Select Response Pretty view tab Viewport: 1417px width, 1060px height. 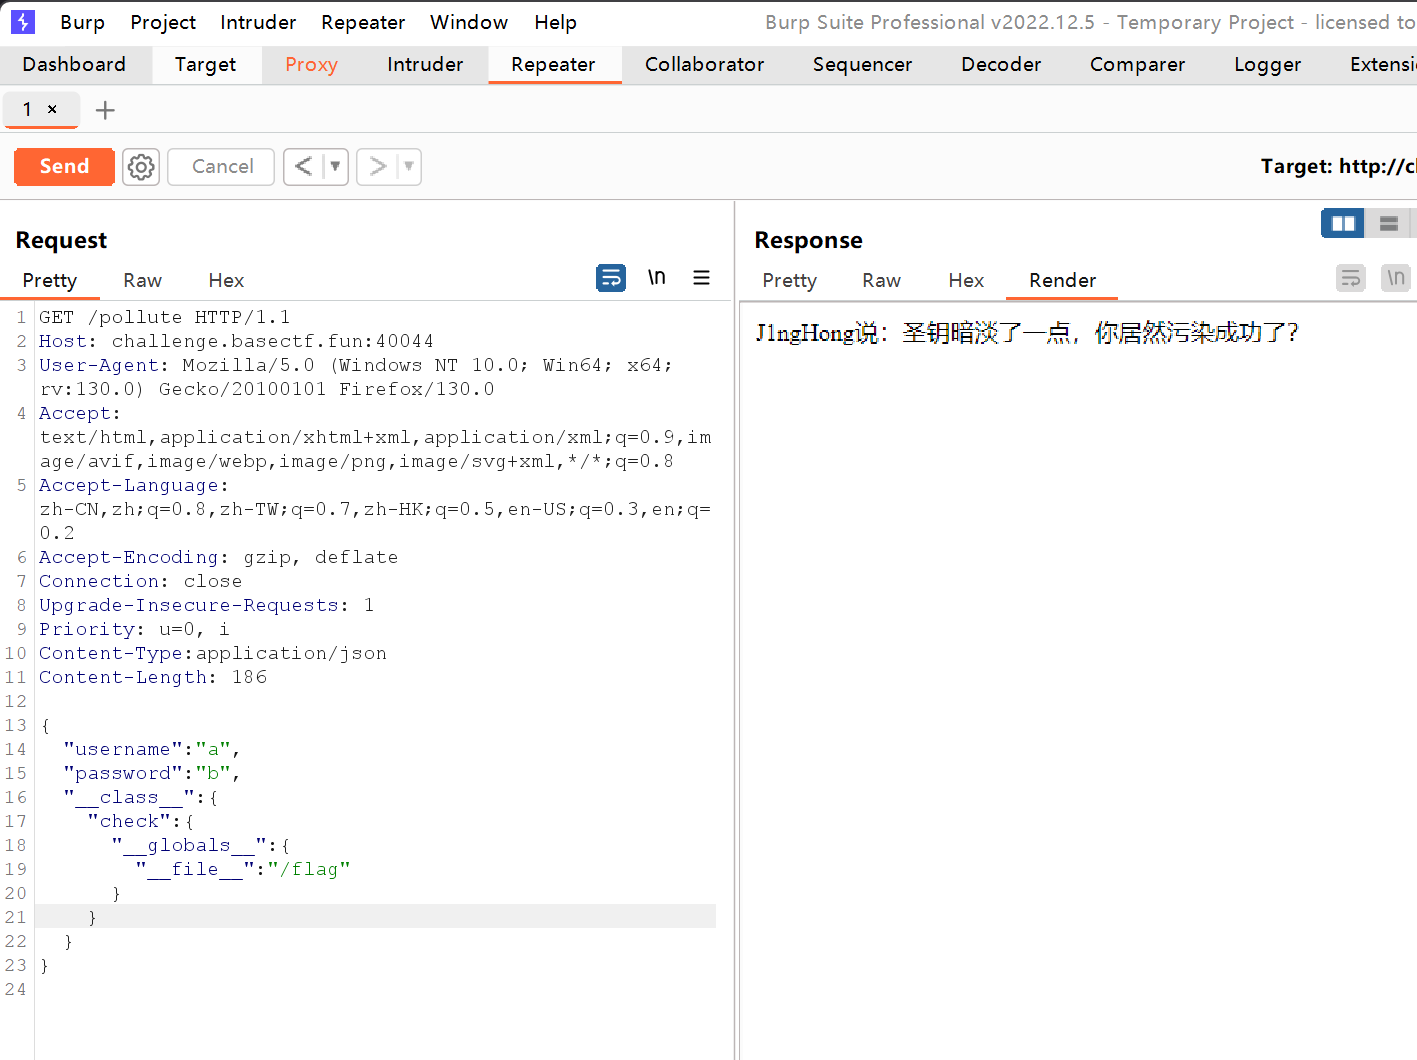pyautogui.click(x=789, y=281)
